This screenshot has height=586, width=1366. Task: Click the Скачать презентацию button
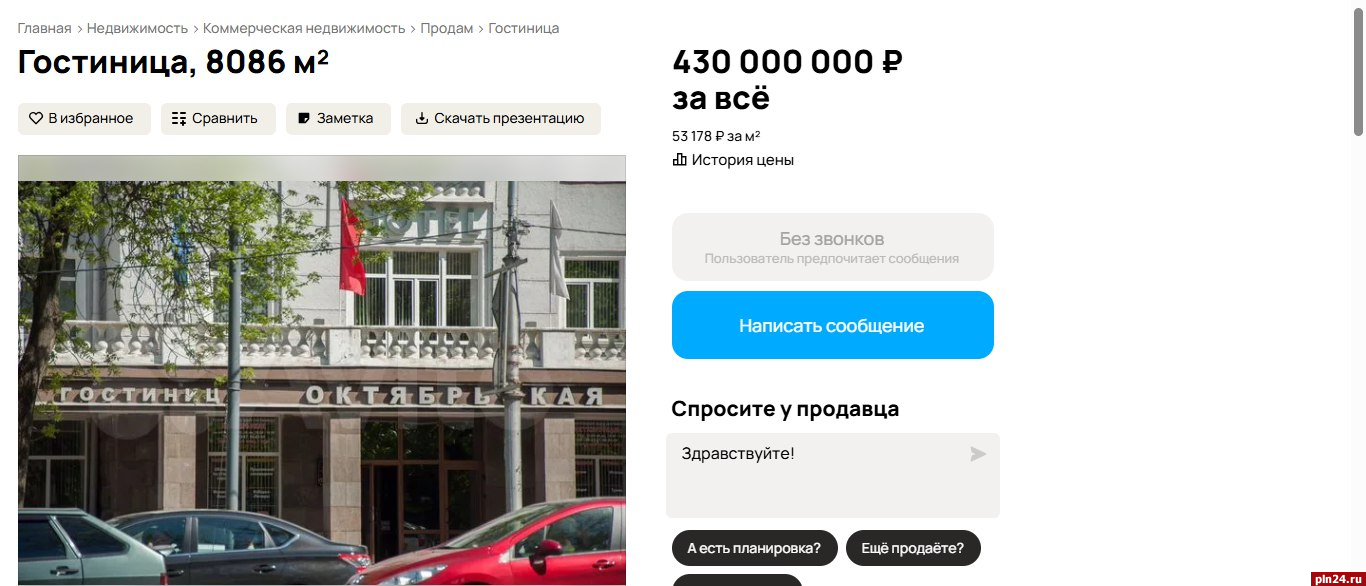coord(501,119)
